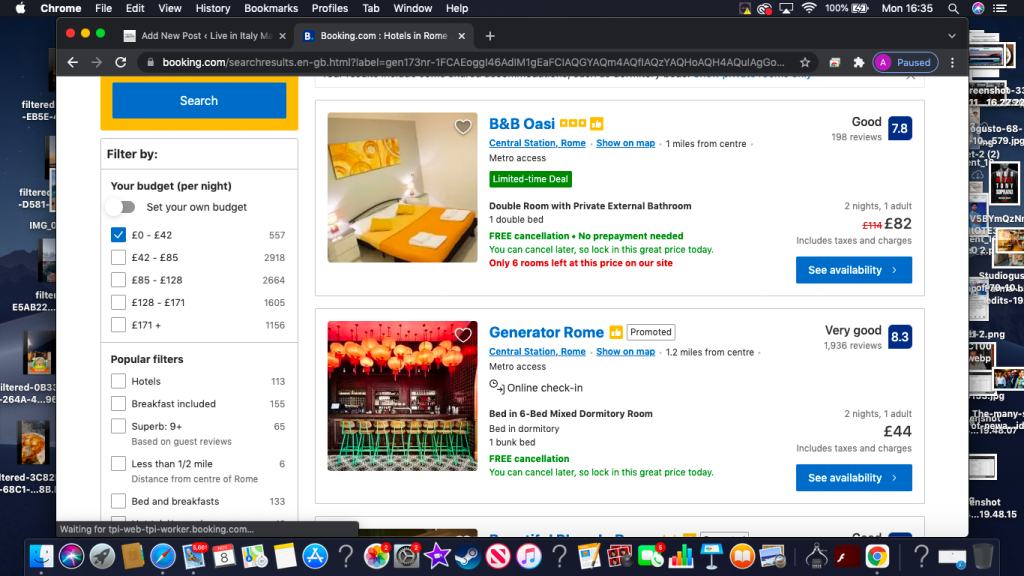Screen dimensions: 1024x576
Task: Open the Chrome File menu
Action: [103, 8]
